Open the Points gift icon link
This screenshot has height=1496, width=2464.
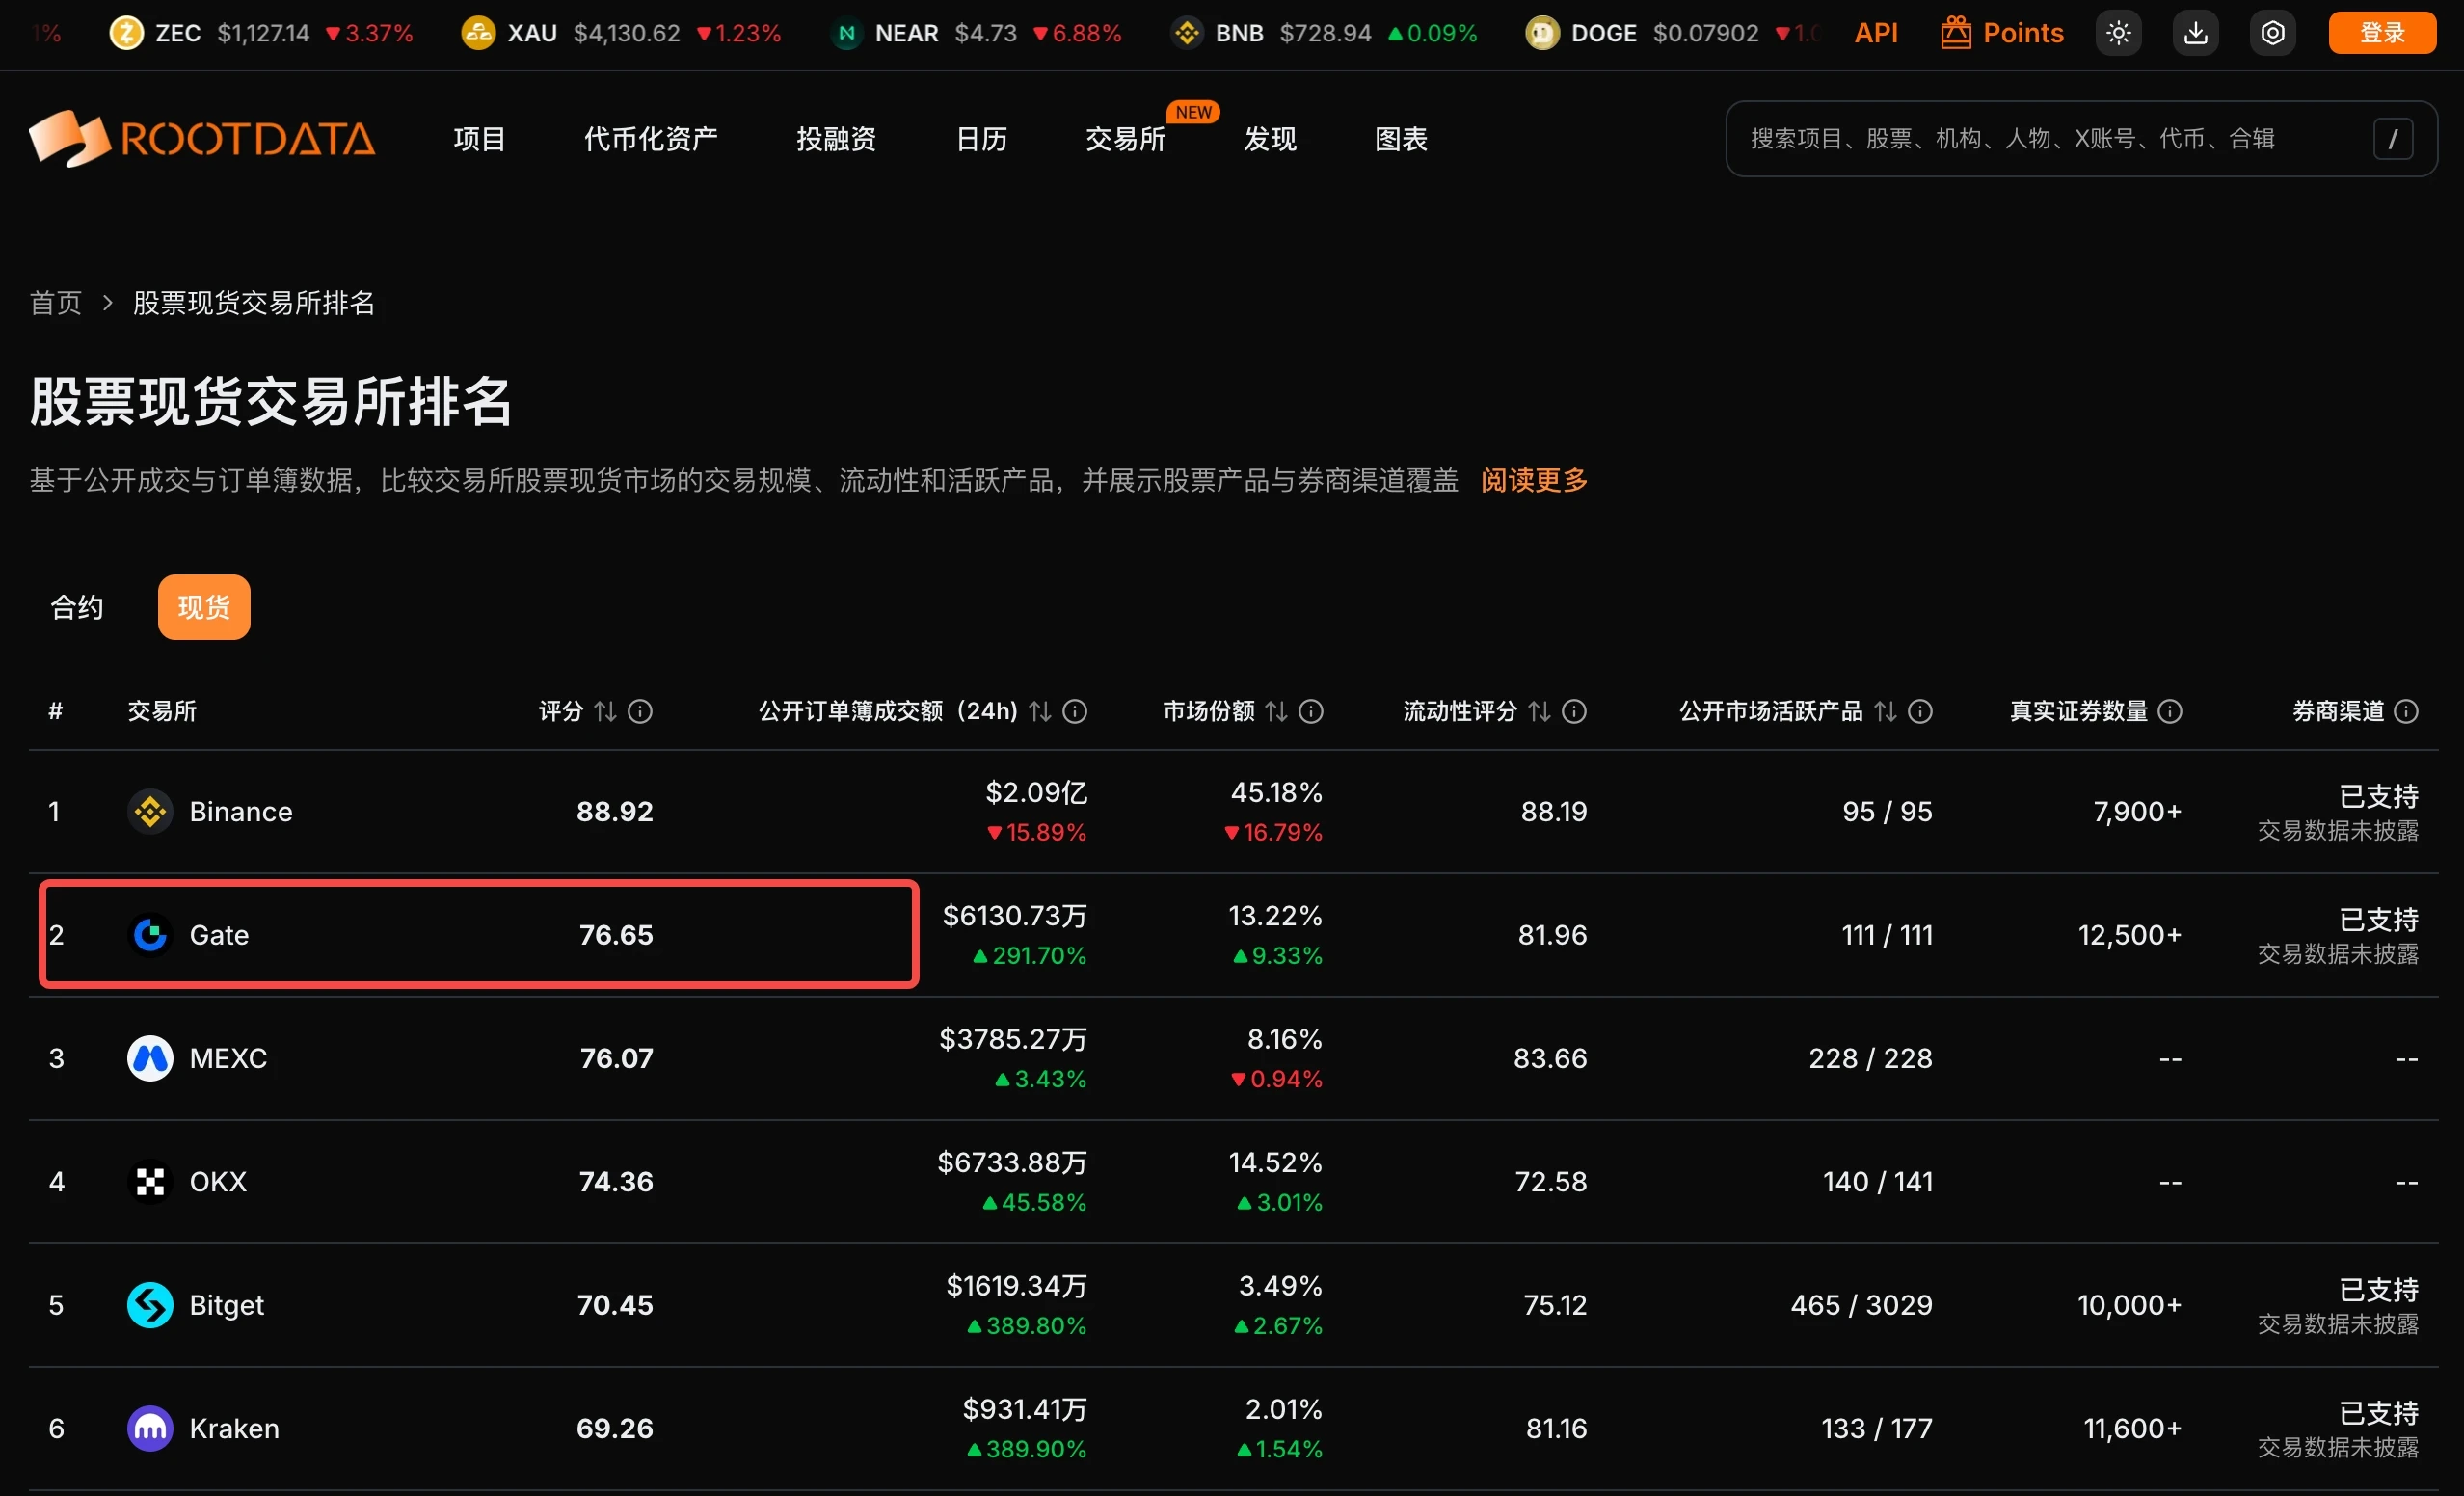pos(2001,33)
